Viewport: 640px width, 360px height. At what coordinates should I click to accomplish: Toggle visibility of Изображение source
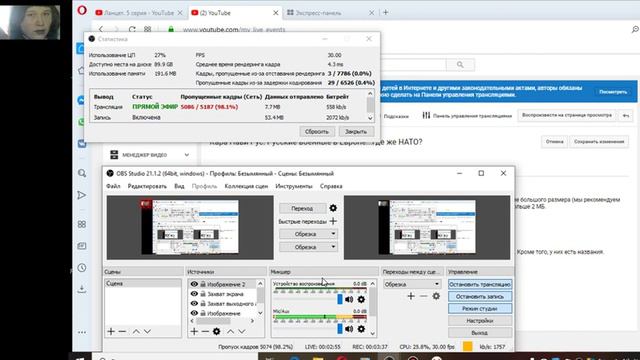pyautogui.click(x=194, y=313)
